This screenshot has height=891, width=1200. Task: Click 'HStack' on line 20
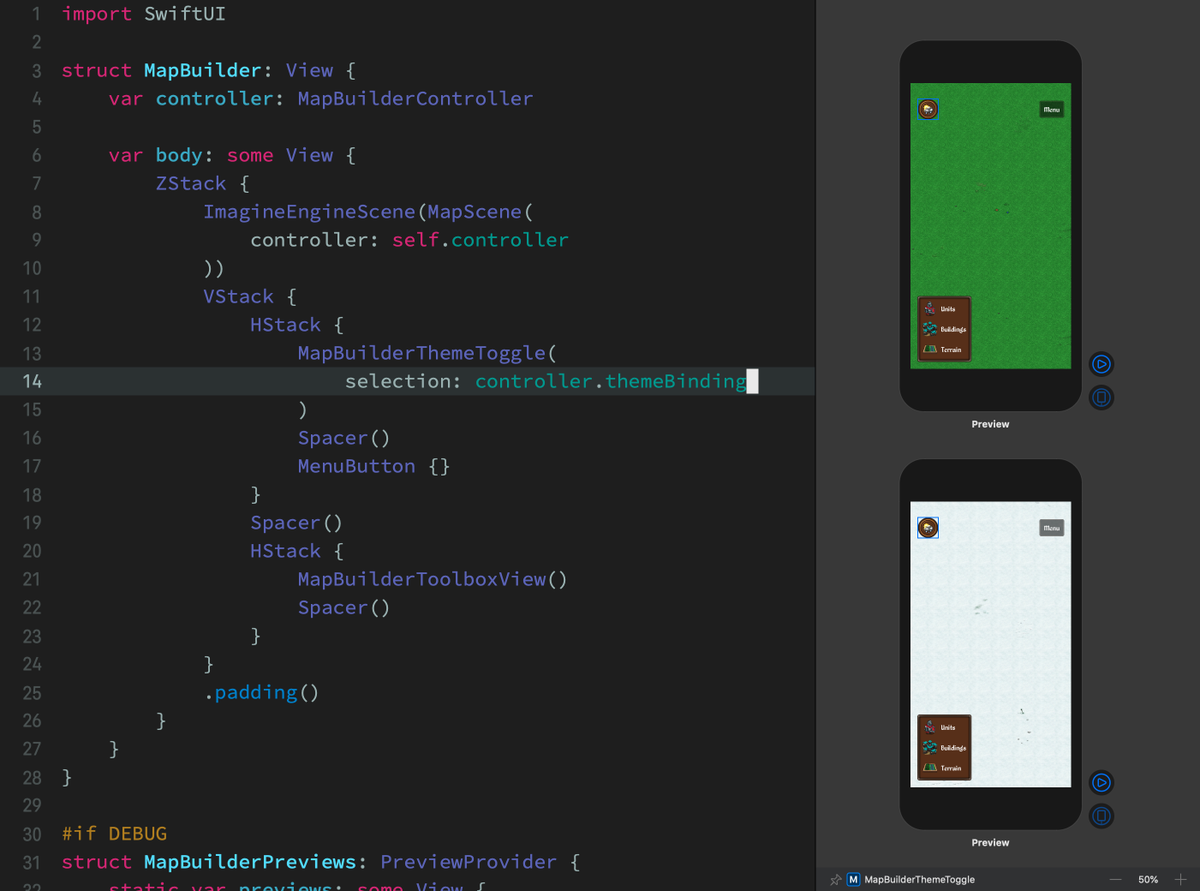pyautogui.click(x=285, y=551)
